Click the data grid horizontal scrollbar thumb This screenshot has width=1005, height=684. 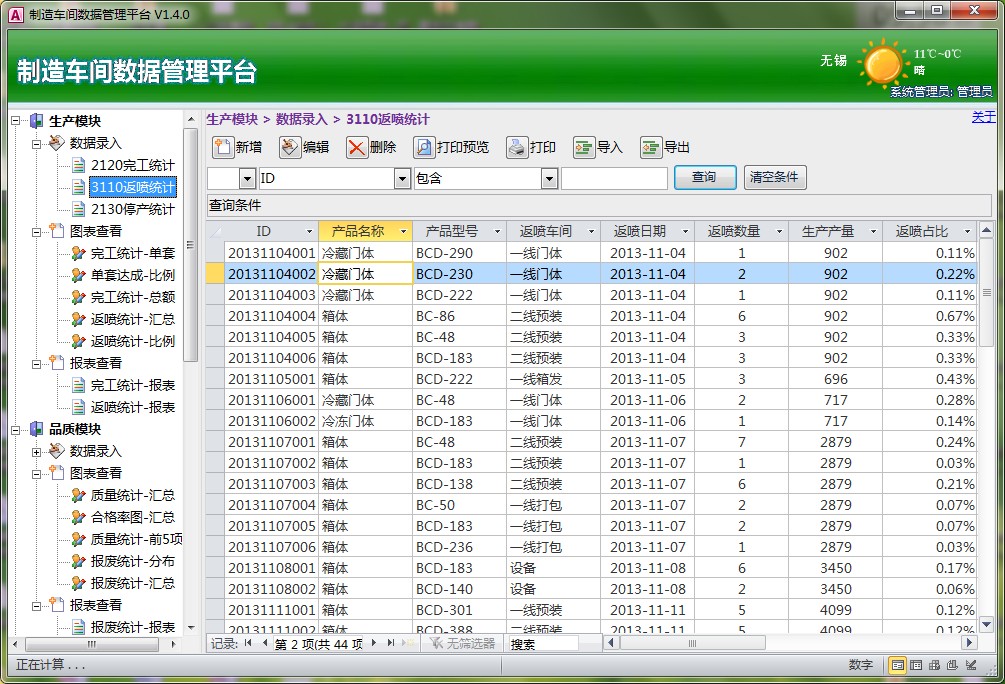click(692, 643)
